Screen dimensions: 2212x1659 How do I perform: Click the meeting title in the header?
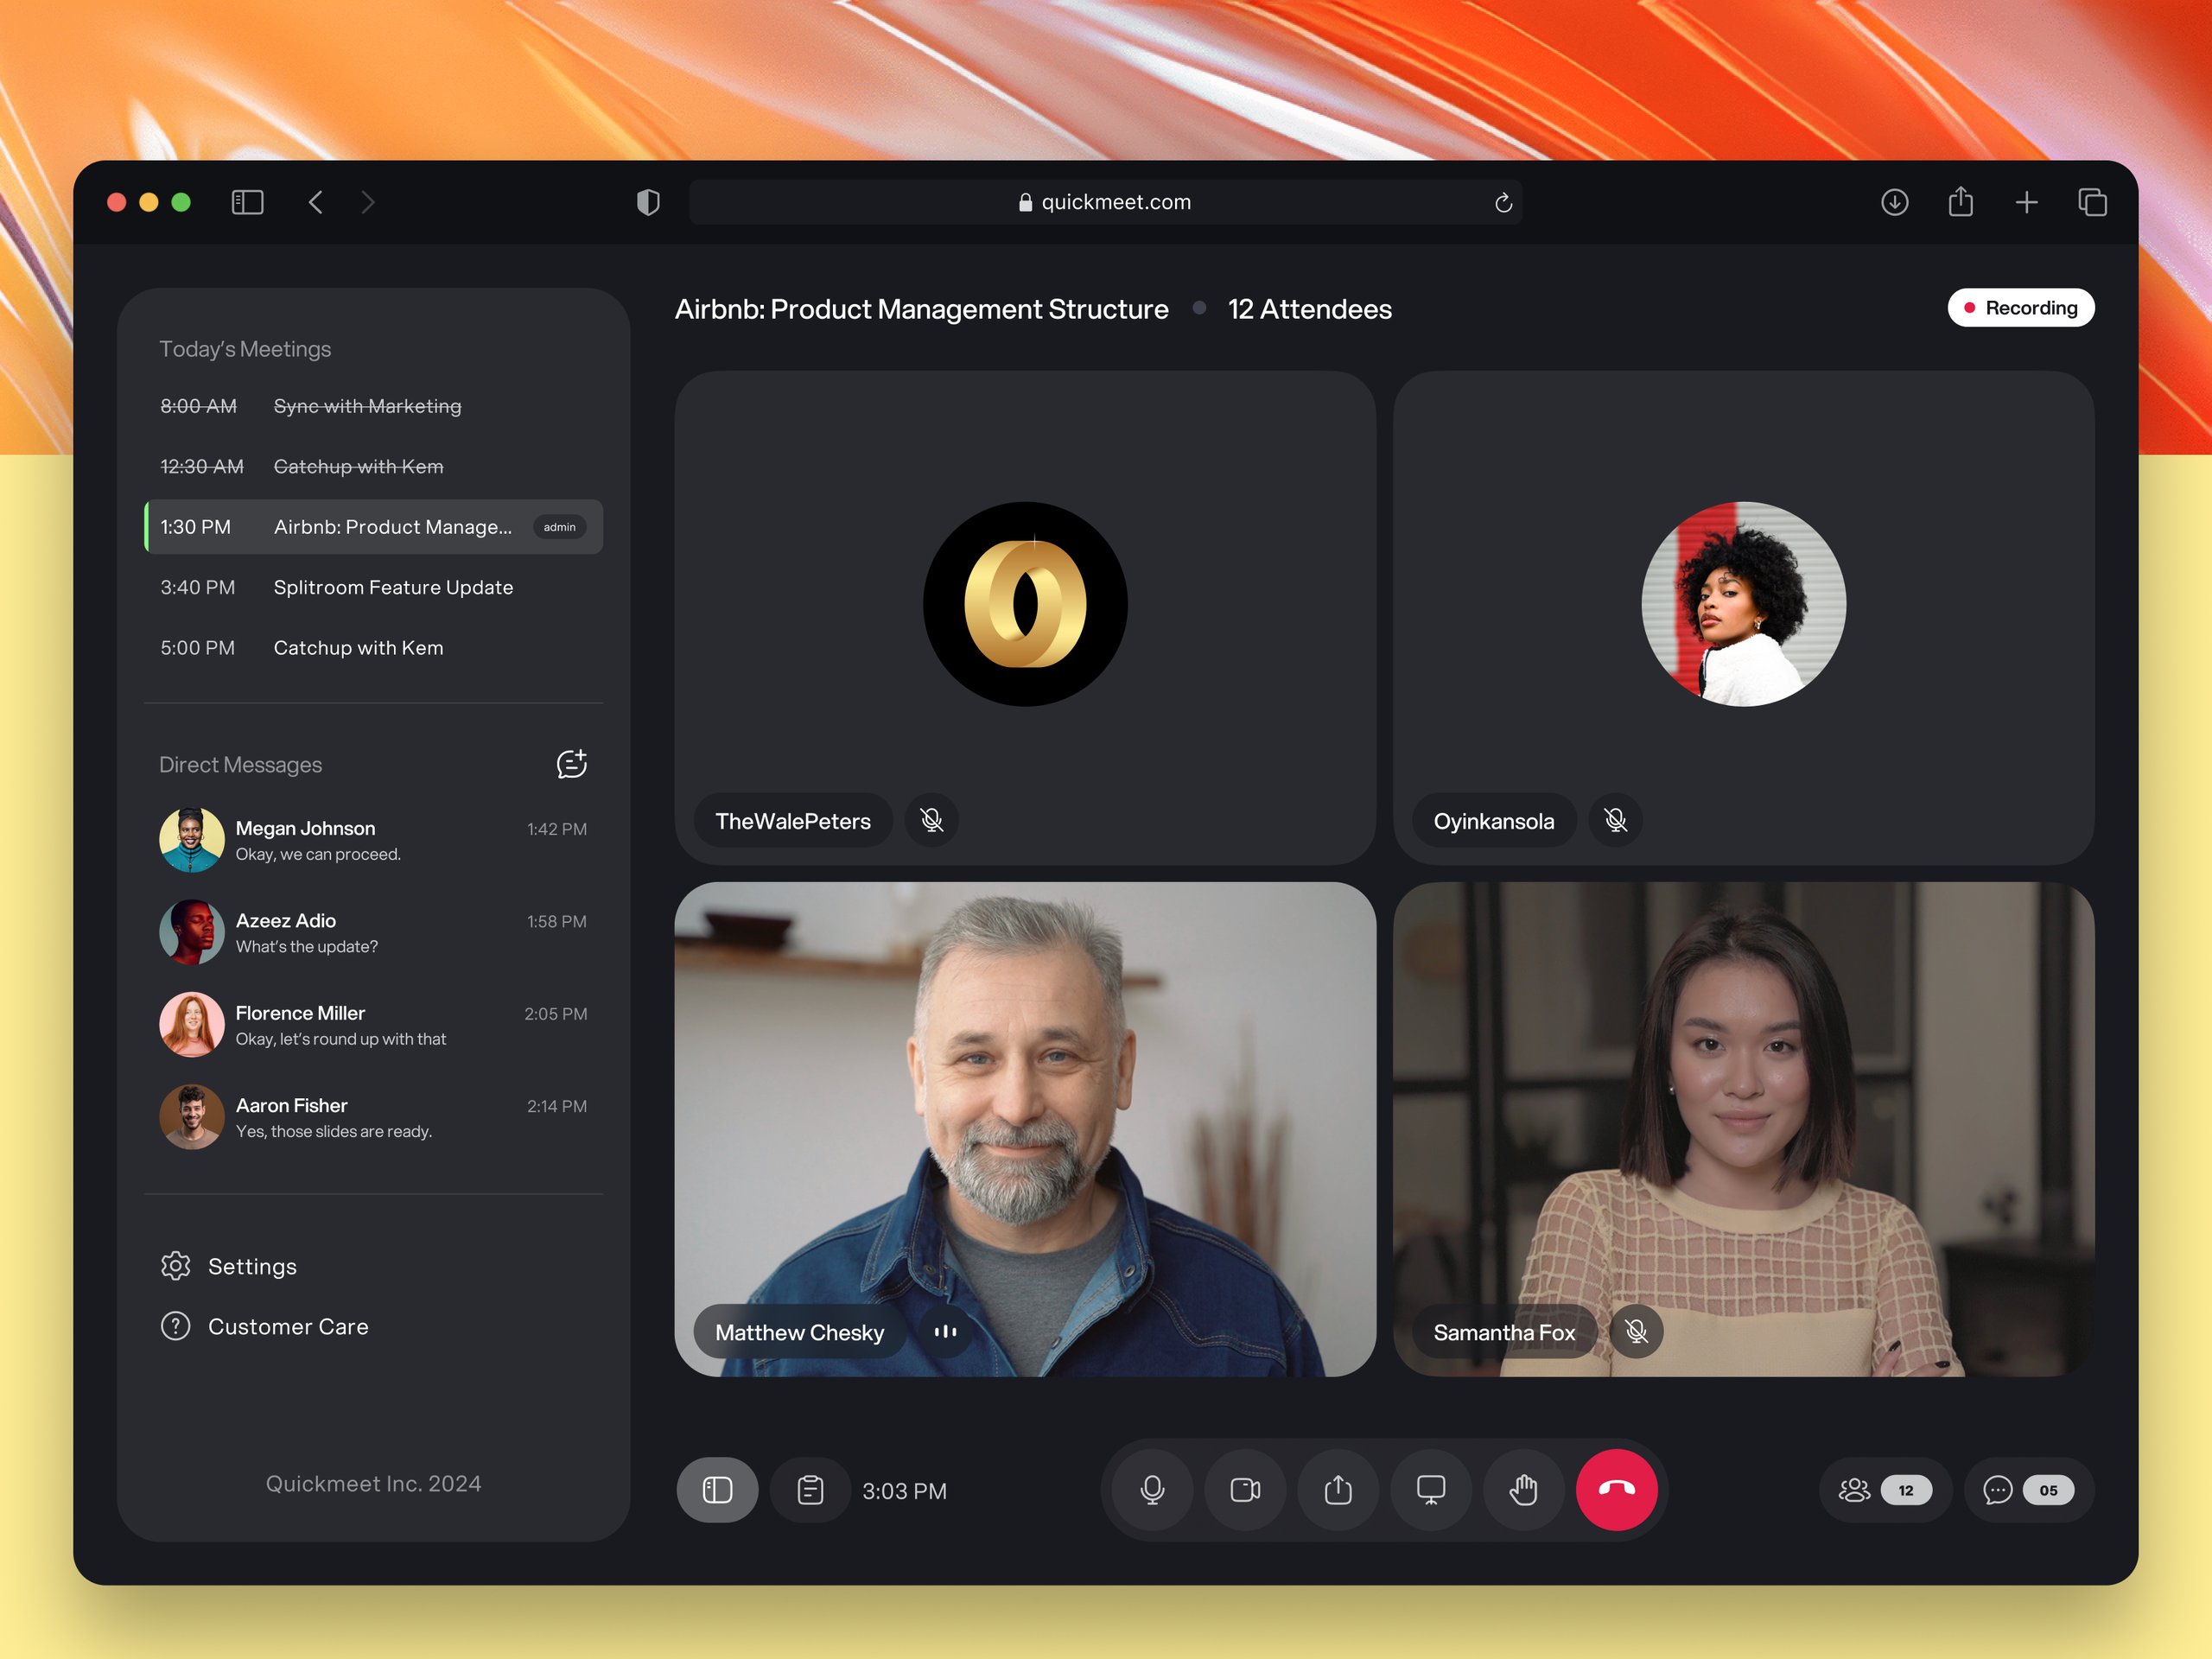click(921, 309)
